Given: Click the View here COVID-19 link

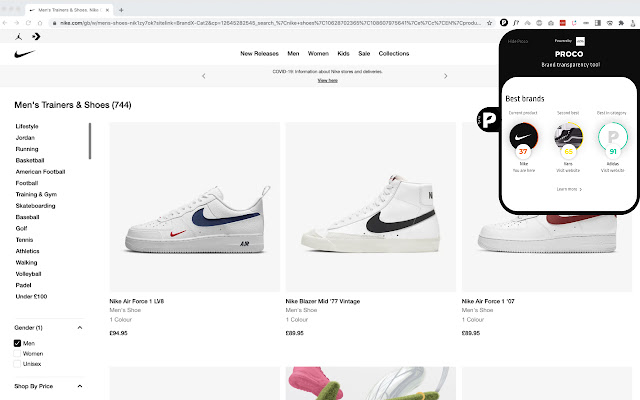Looking at the screenshot, I should [327, 80].
